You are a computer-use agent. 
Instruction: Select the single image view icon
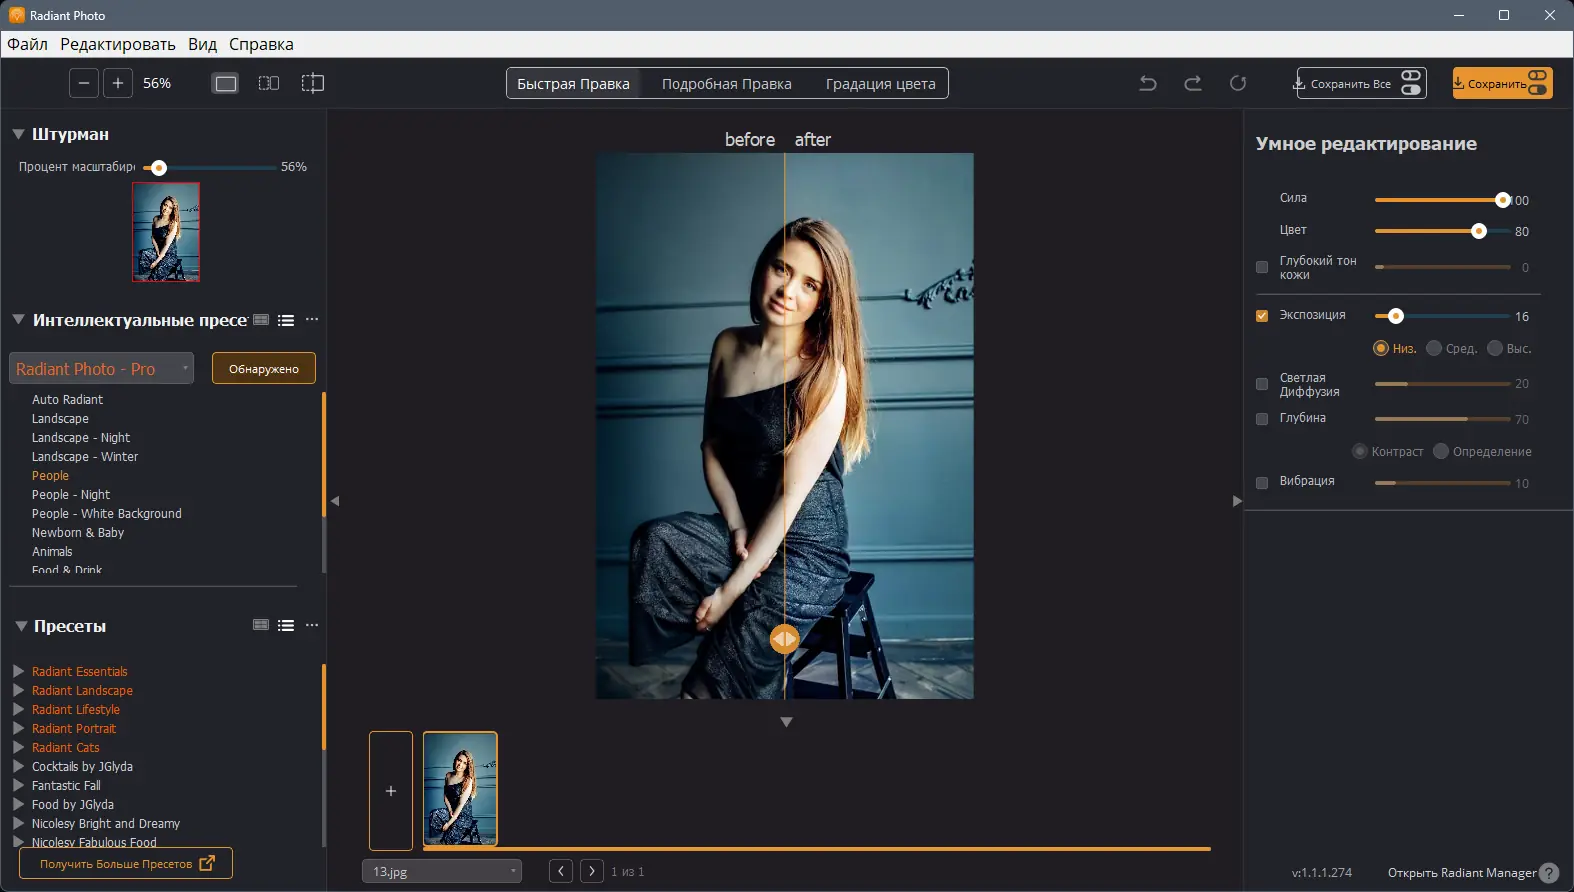[226, 83]
